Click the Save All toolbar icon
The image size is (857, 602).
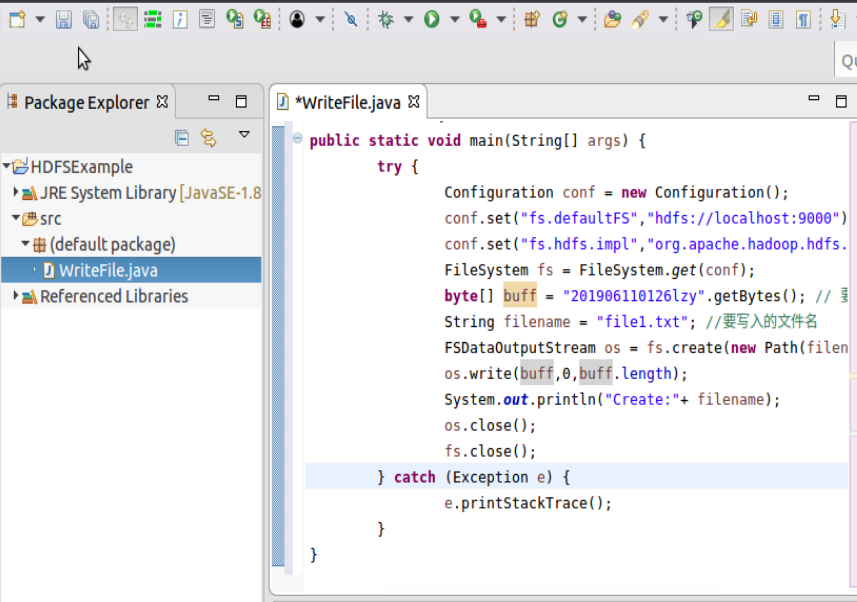91,19
